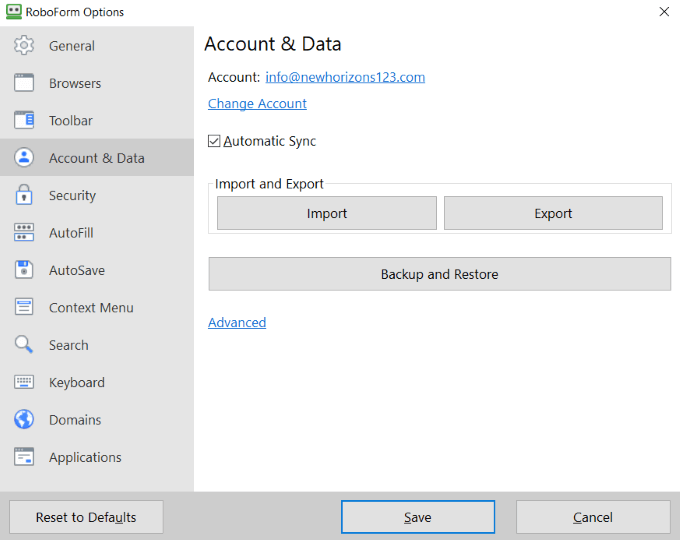Screen dimensions: 680x540
Task: Click the AutoSave disk icon
Action: (x=24, y=270)
